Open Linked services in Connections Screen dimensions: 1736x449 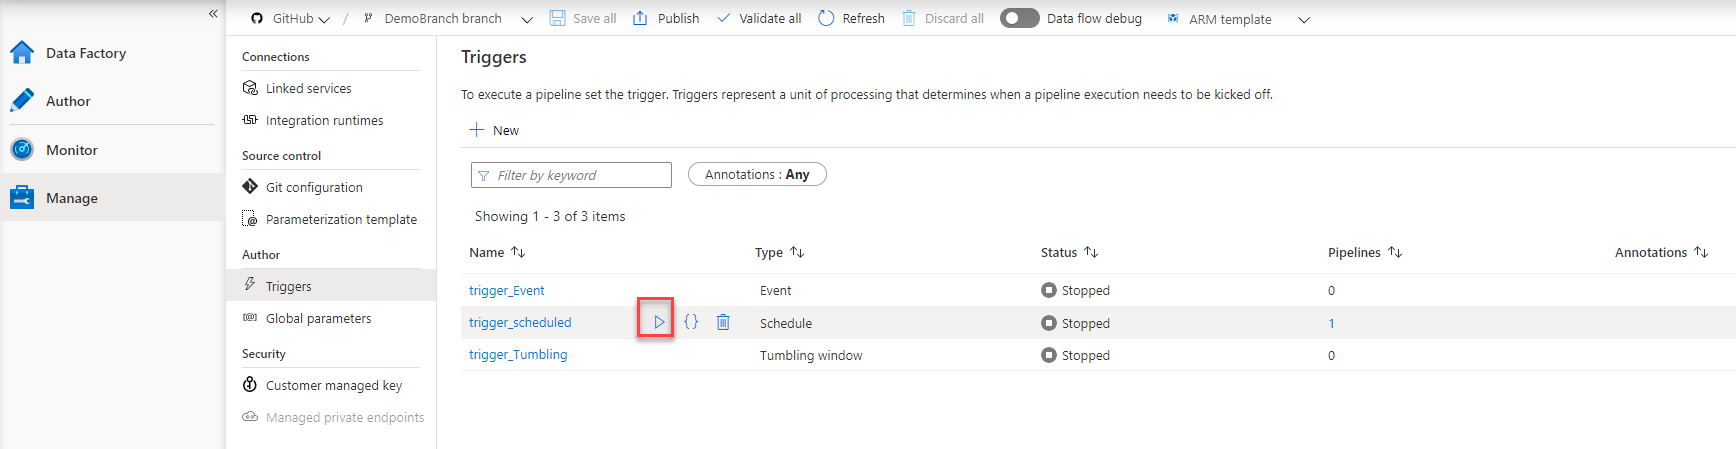[308, 88]
